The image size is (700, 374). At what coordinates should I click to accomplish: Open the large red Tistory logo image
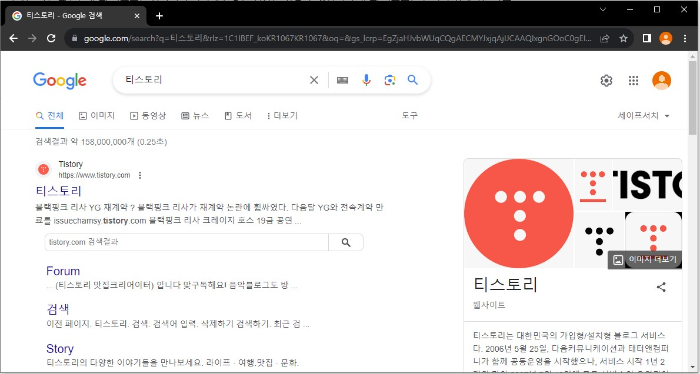[519, 213]
